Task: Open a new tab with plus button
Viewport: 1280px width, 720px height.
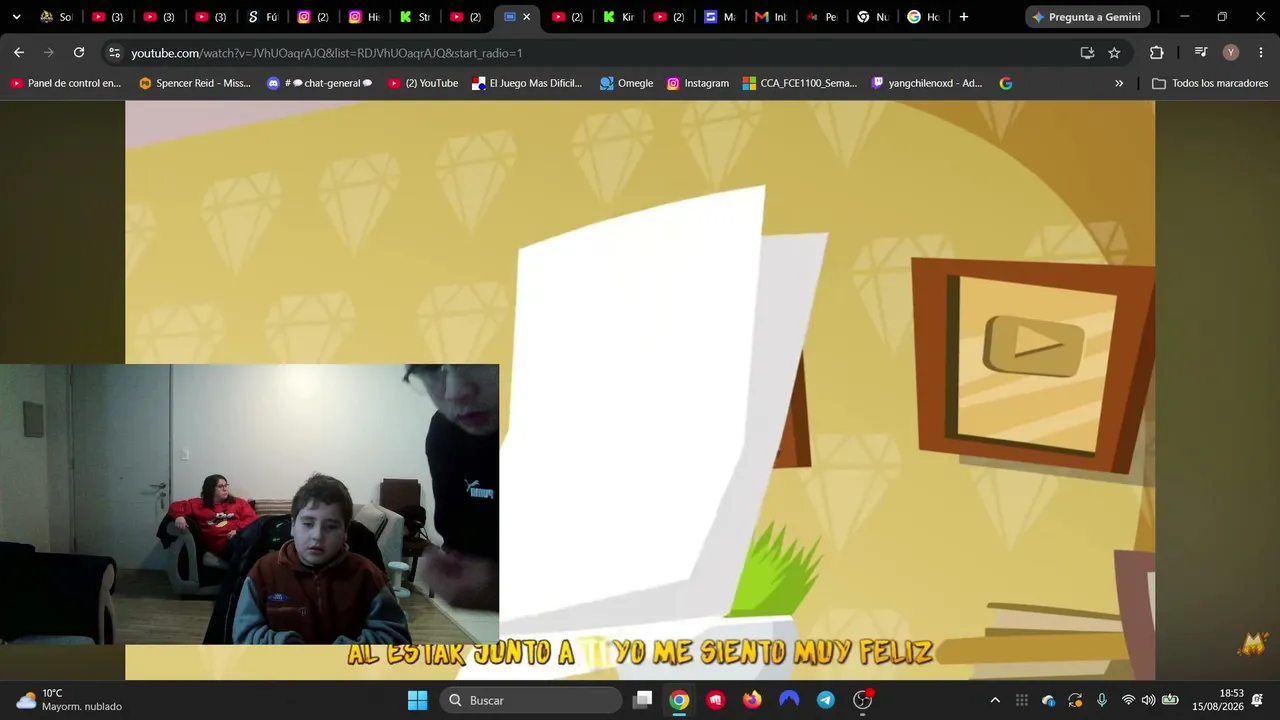Action: (963, 17)
